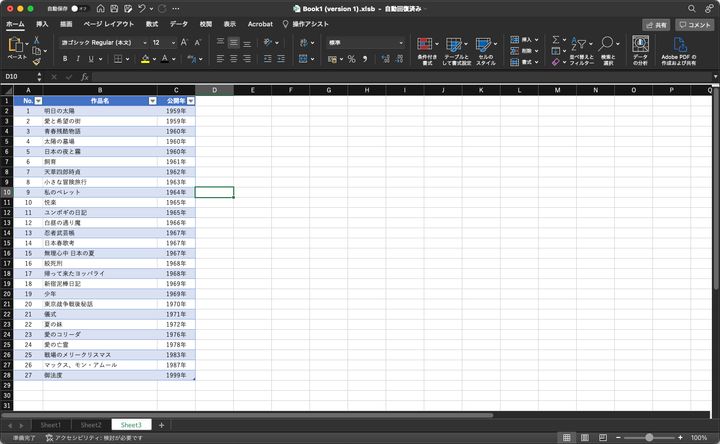Open the 挿入 (Insert) ribbon tab
Viewport: 720px width, 444px height.
coord(42,23)
